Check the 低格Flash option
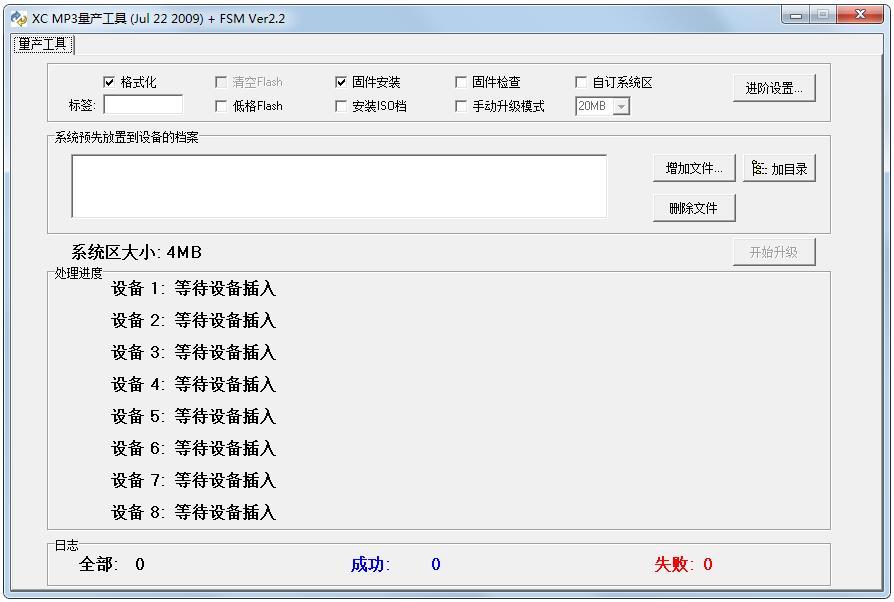 click(221, 106)
